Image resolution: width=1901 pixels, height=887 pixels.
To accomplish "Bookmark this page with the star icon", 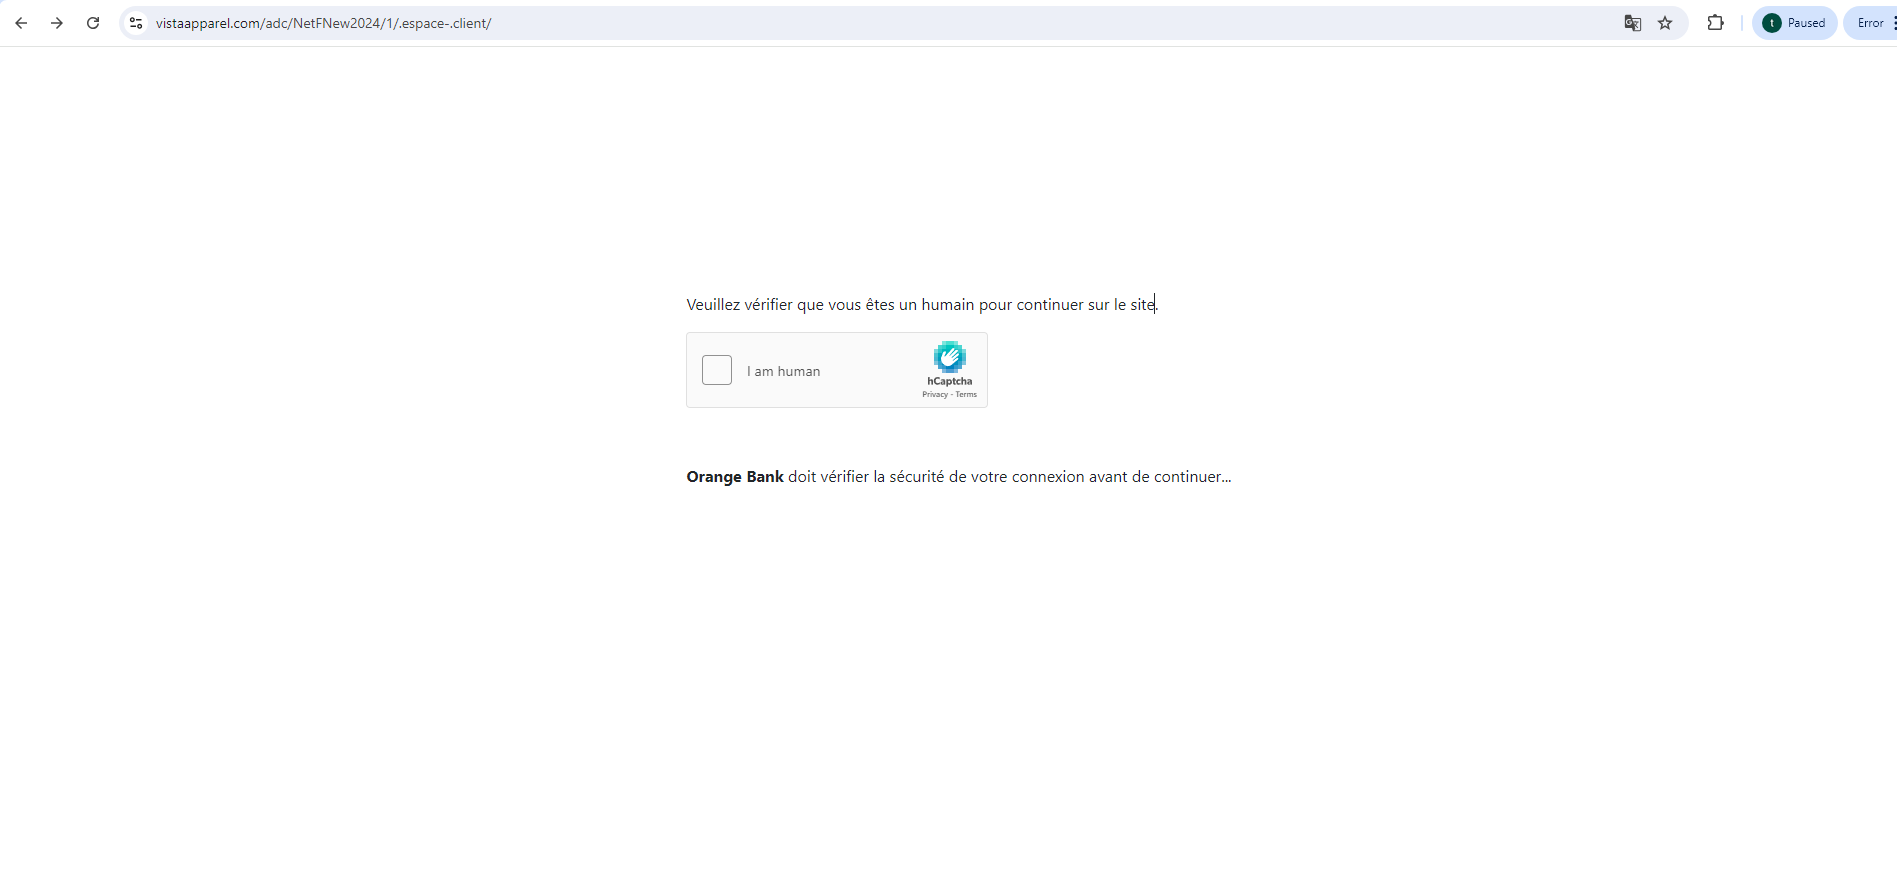I will (x=1665, y=23).
